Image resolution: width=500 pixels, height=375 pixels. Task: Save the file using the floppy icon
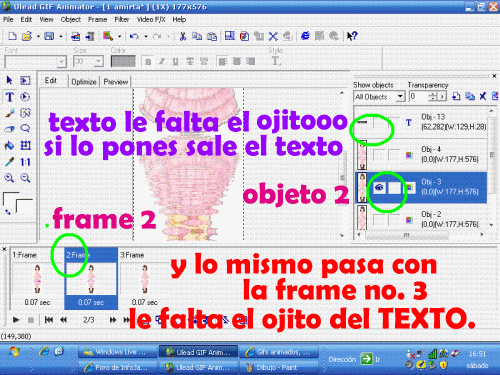coord(49,36)
